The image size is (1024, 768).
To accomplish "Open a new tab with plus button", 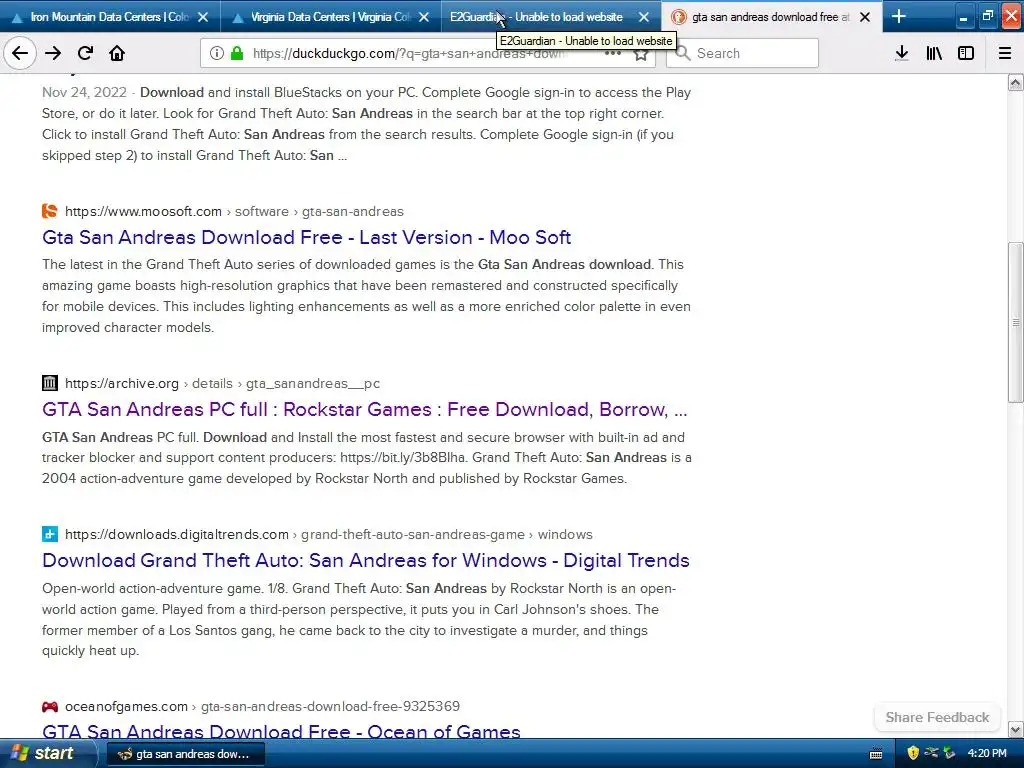I will 899,16.
